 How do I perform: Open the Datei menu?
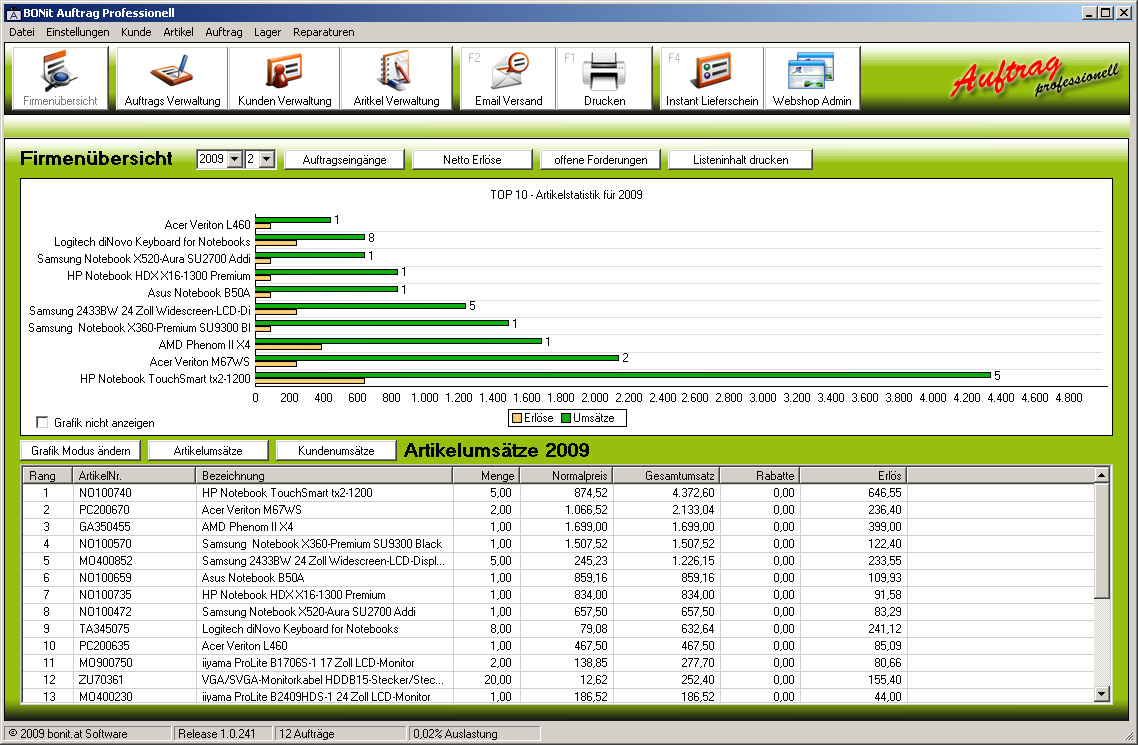[x=22, y=32]
